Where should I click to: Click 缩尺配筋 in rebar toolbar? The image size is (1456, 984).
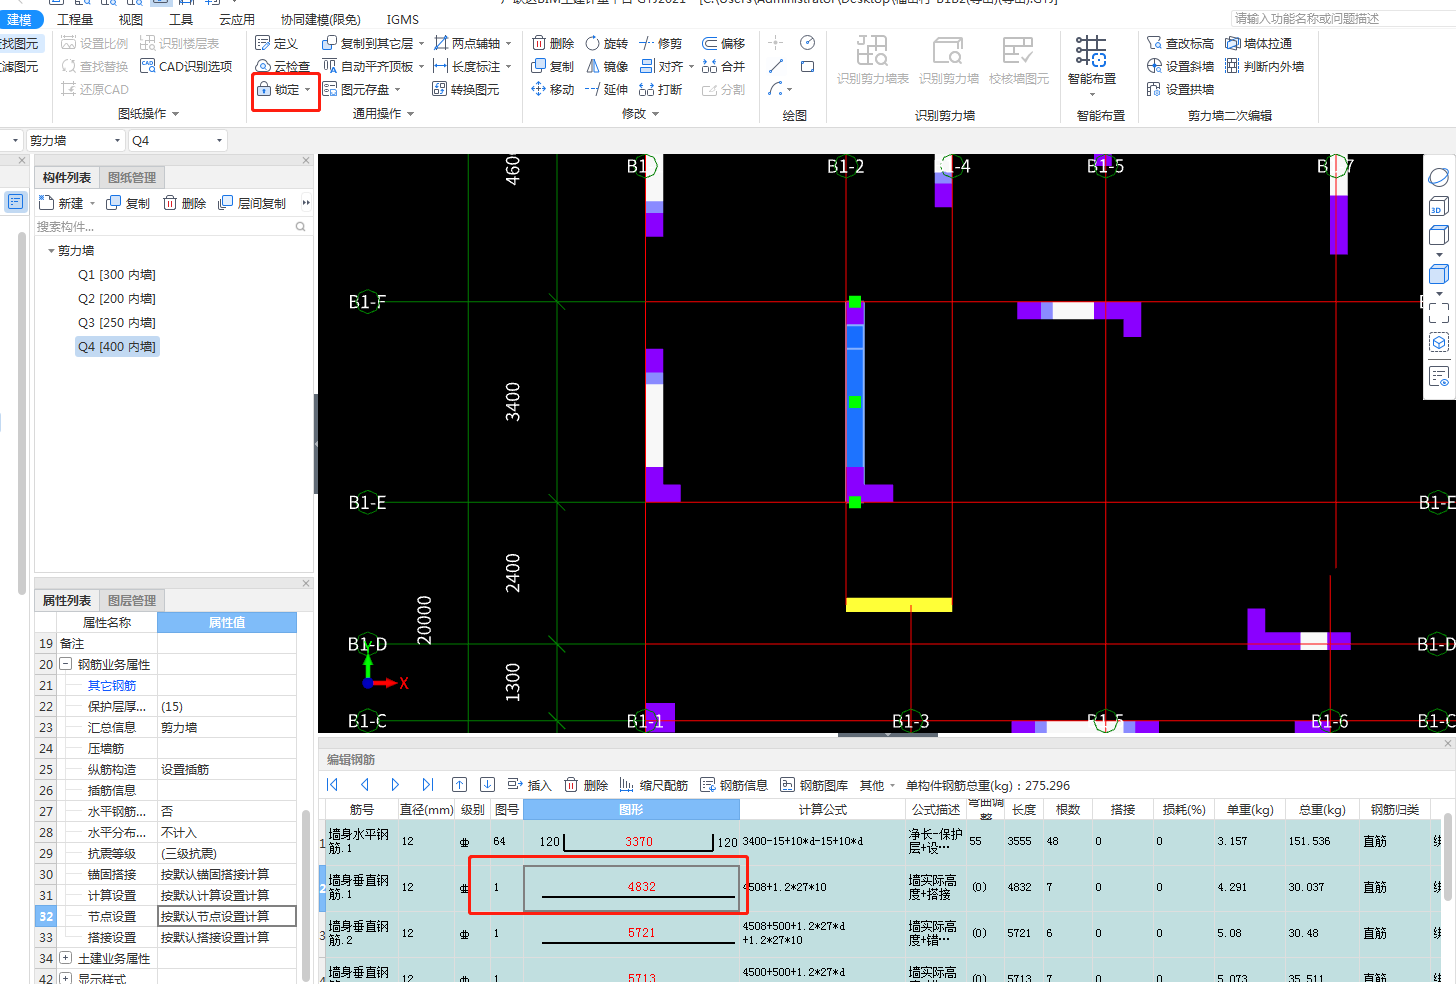pos(653,785)
